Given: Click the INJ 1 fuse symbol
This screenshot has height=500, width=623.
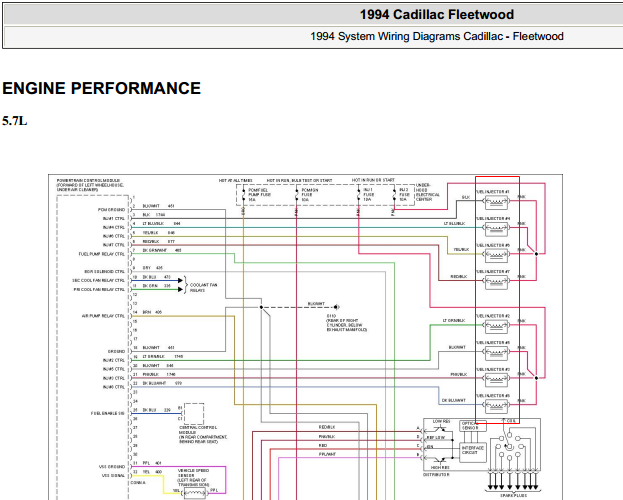Looking at the screenshot, I should 358,195.
